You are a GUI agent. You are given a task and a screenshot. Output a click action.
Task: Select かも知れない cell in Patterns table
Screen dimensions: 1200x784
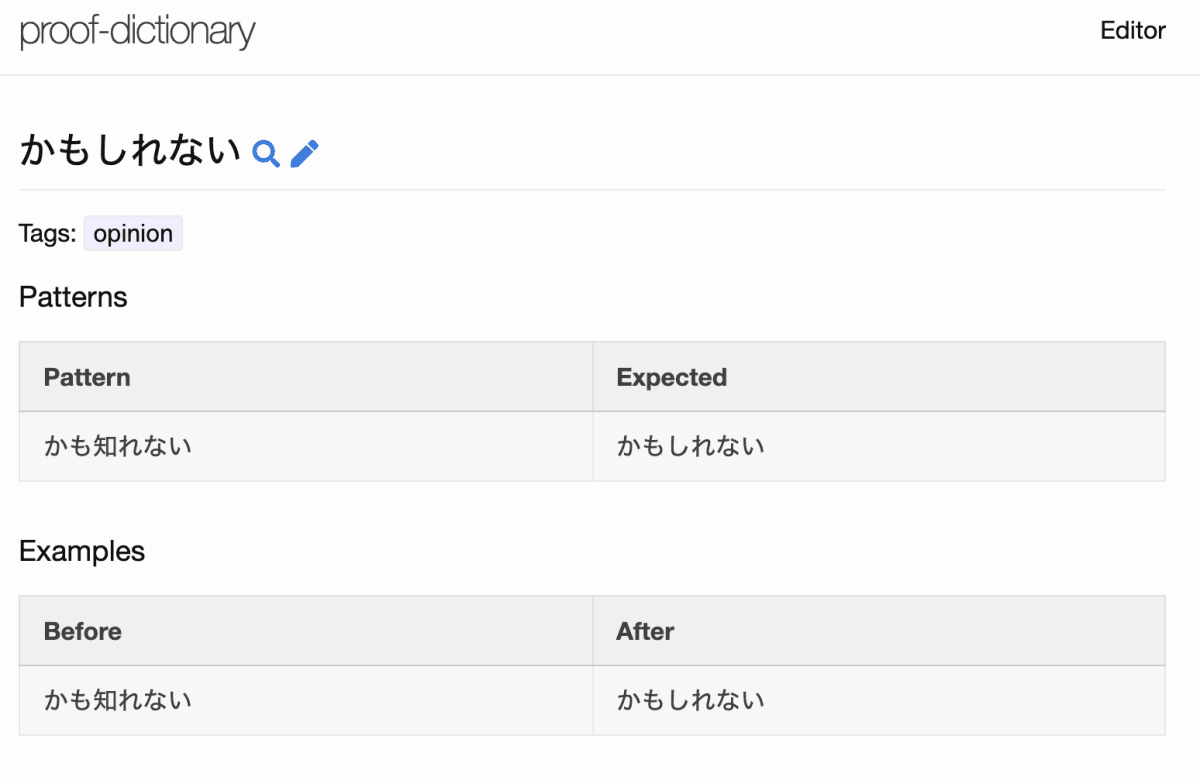tap(306, 446)
